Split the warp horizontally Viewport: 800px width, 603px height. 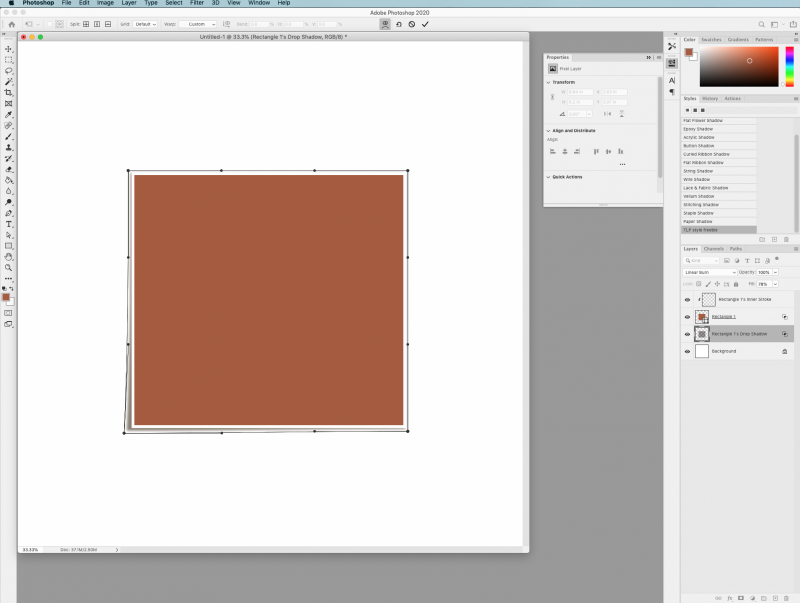pyautogui.click(x=108, y=24)
